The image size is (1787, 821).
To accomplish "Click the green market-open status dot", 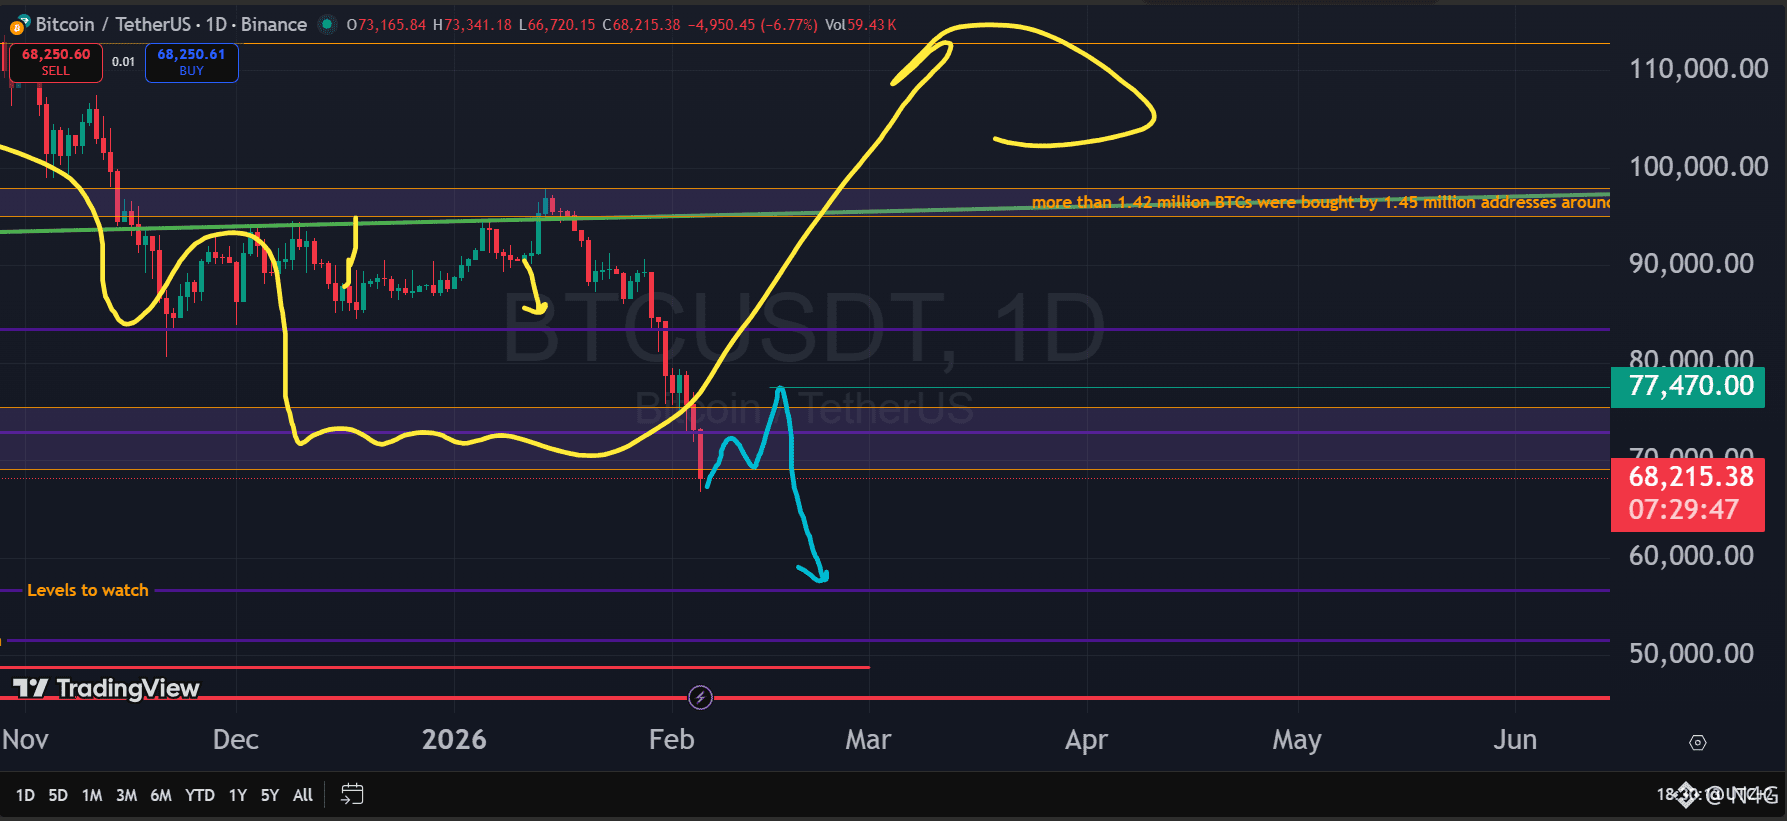I will [x=327, y=24].
